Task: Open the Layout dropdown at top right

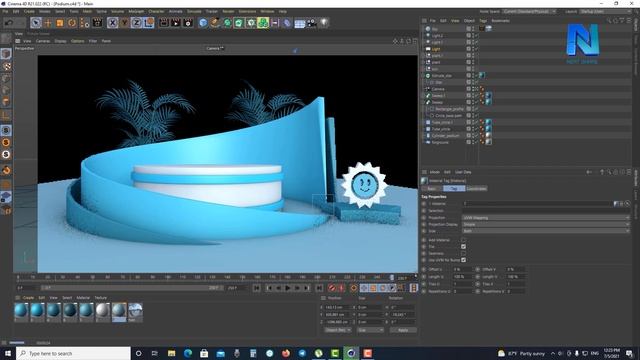Action: [x=606, y=11]
